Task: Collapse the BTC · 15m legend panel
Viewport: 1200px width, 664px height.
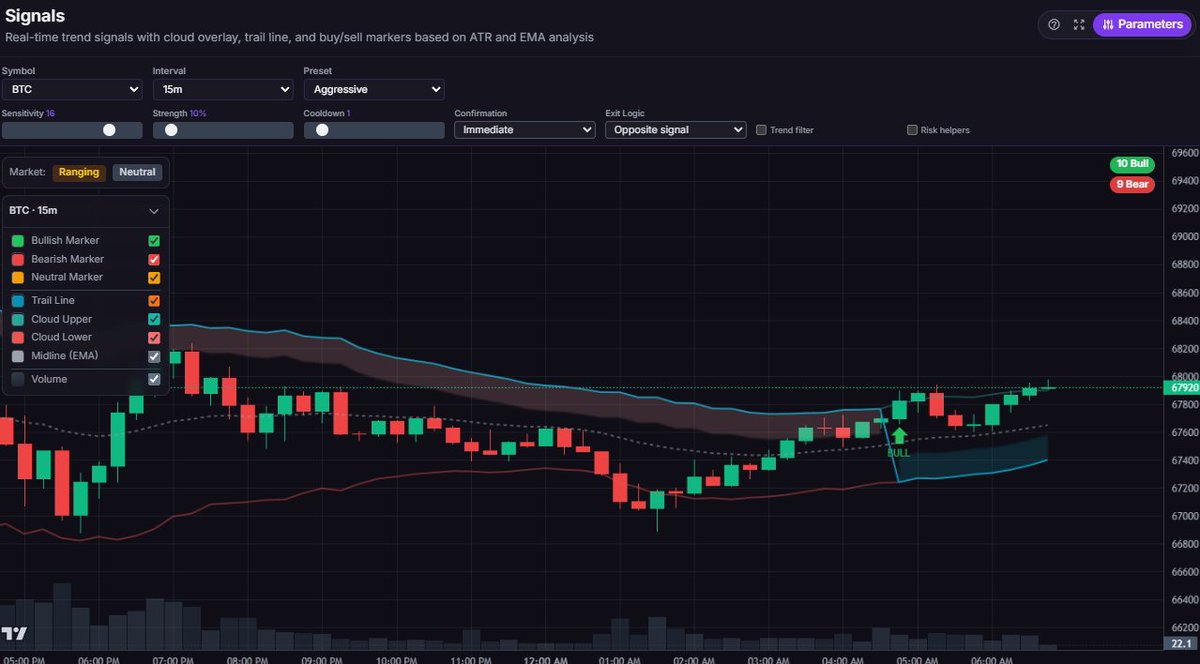Action: click(154, 211)
